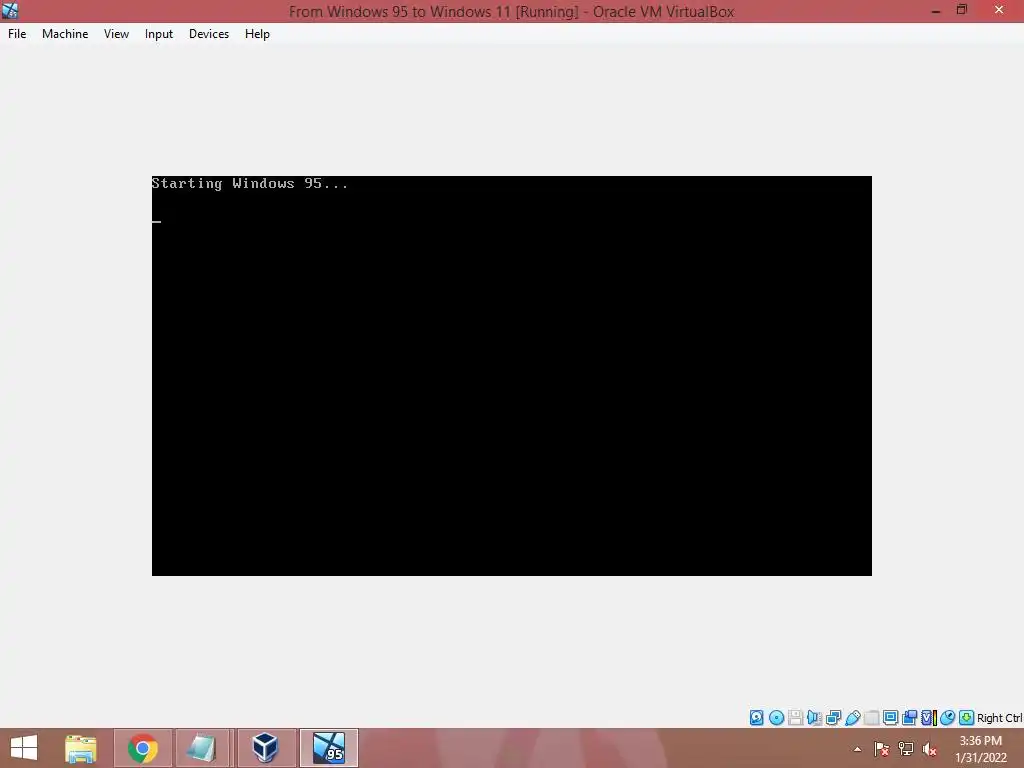The height and width of the screenshot is (768, 1024).
Task: Switch to VirtualBox Manager taskbar icon
Action: [265, 748]
